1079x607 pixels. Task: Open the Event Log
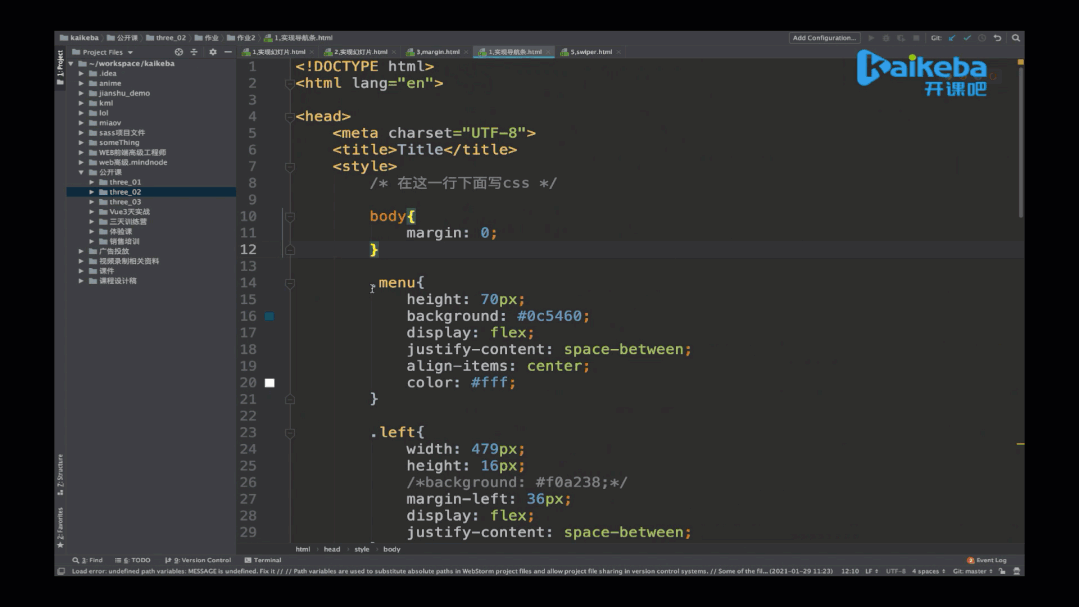[987, 560]
